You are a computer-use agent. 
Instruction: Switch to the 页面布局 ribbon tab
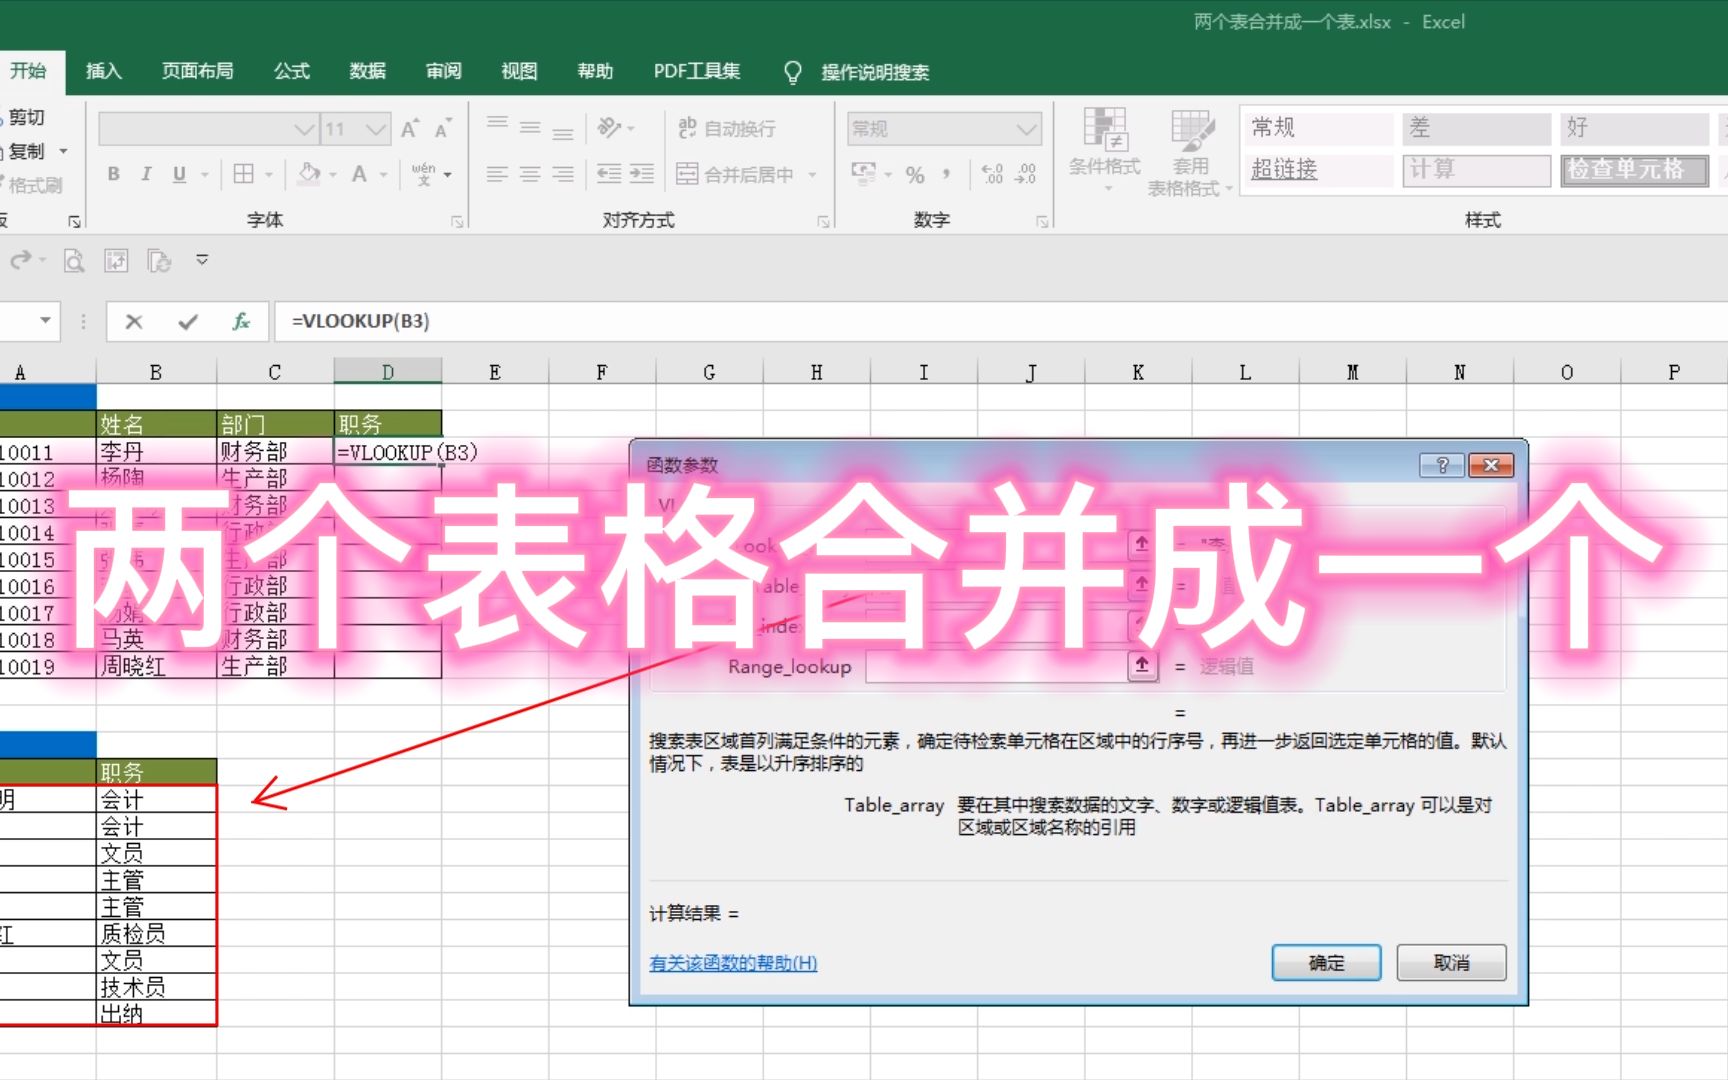[198, 71]
